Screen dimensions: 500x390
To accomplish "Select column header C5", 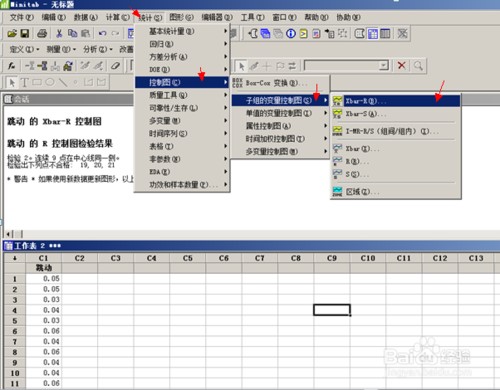I will [x=188, y=258].
